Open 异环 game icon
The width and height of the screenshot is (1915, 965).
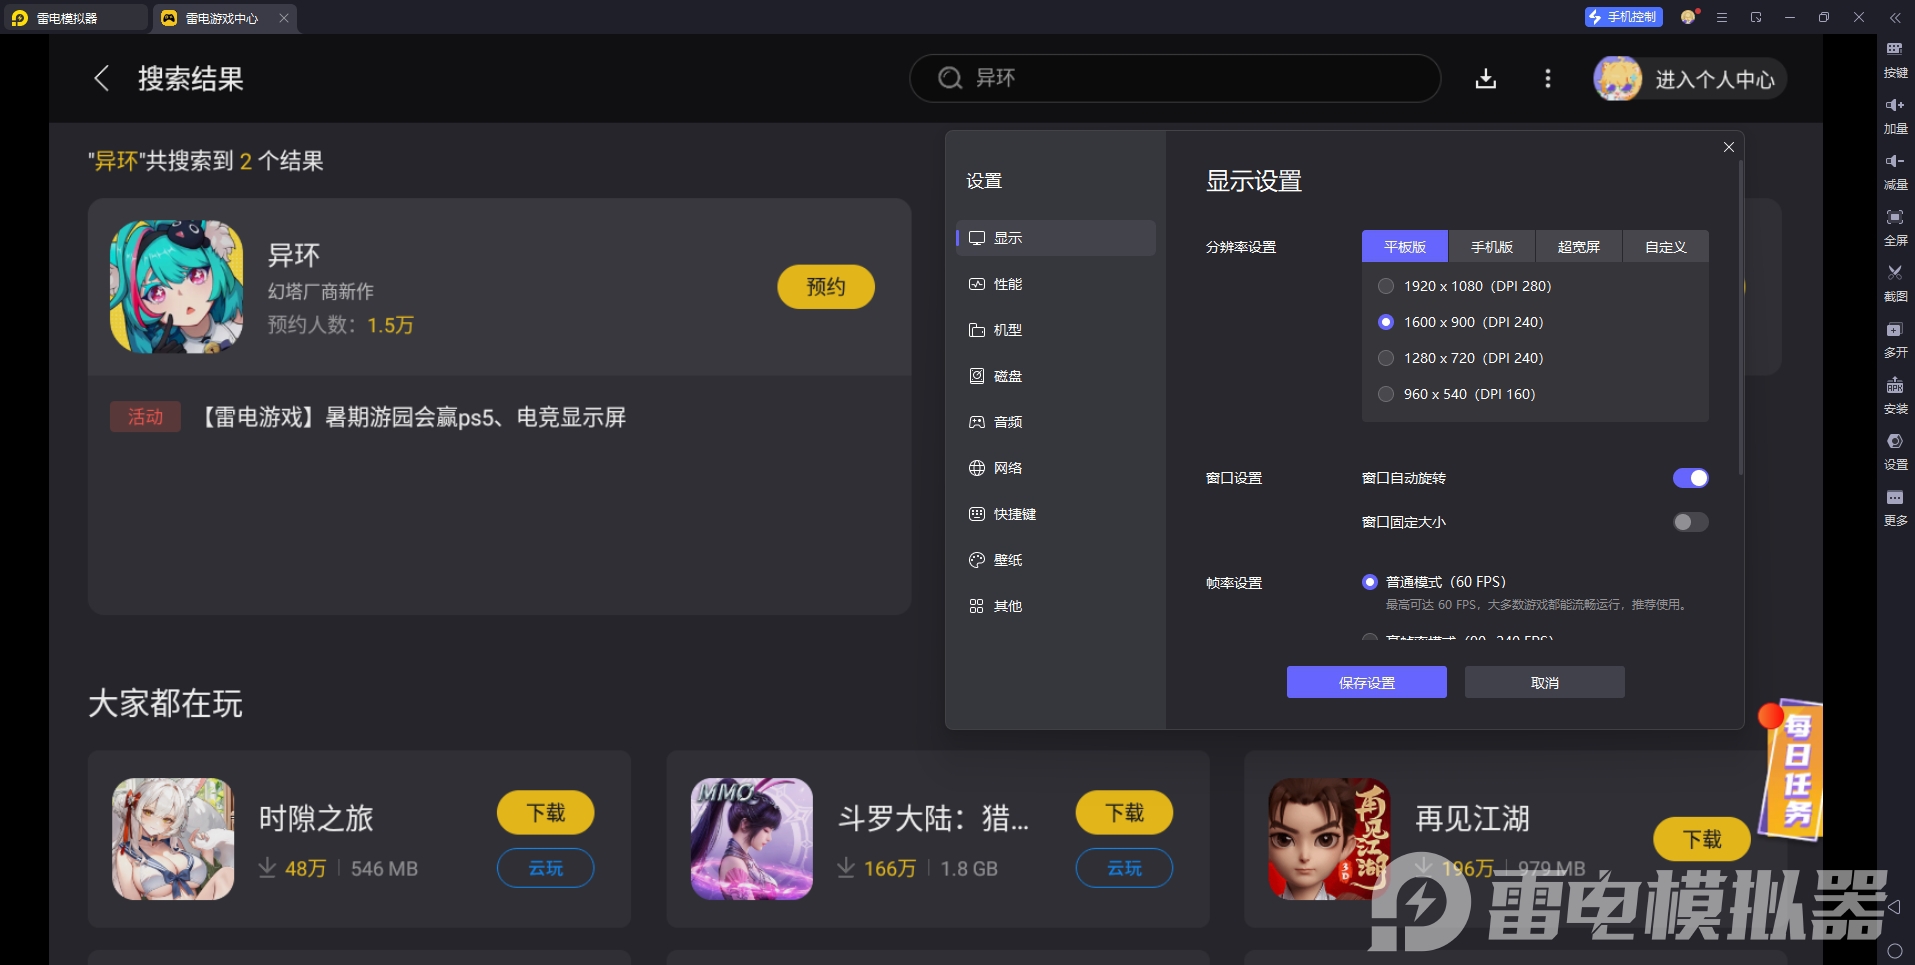pos(176,287)
